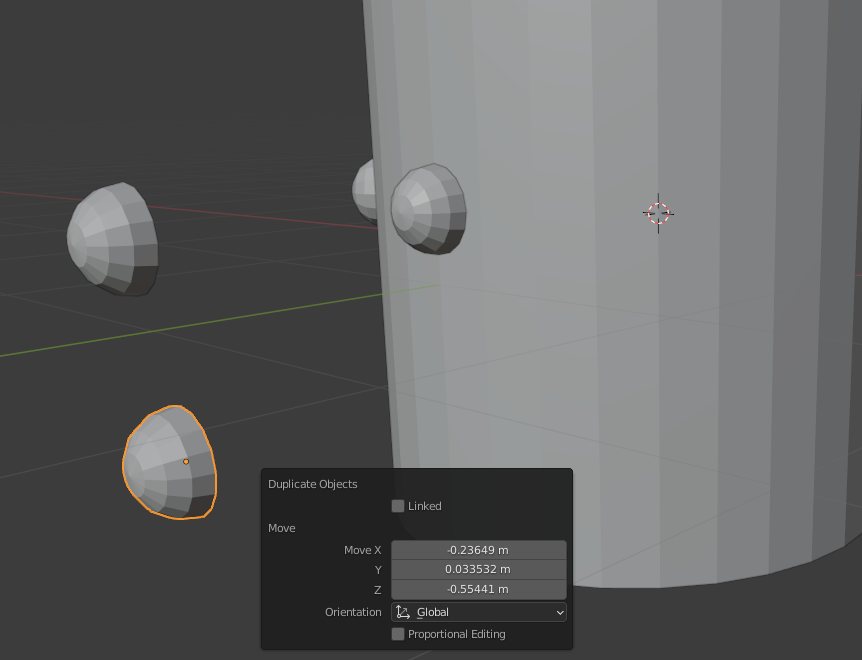Click the Move Y value field

[x=479, y=569]
